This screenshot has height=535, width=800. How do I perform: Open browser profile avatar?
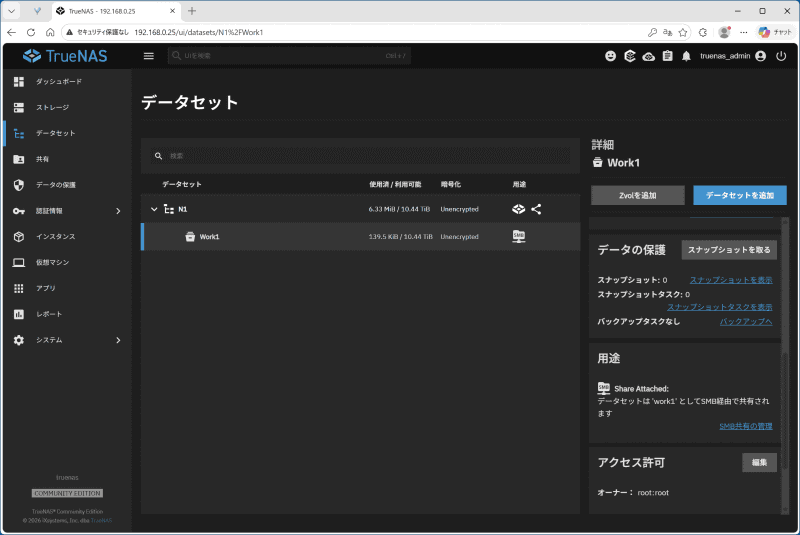[x=724, y=32]
